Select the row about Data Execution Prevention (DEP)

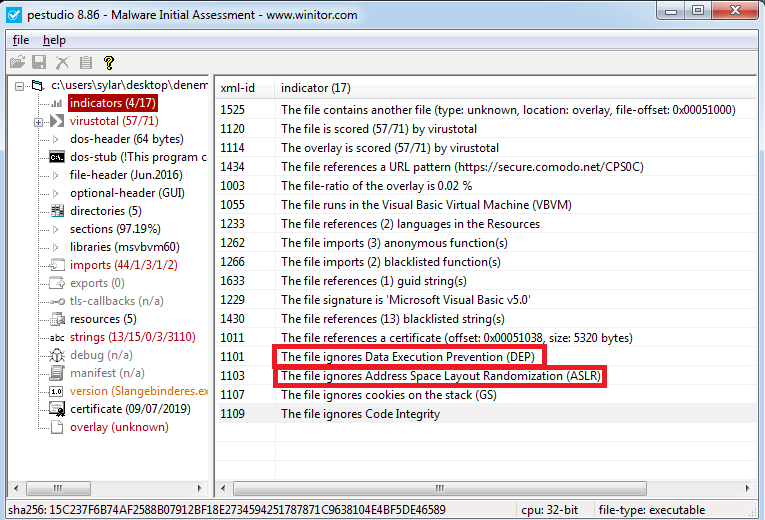point(485,357)
